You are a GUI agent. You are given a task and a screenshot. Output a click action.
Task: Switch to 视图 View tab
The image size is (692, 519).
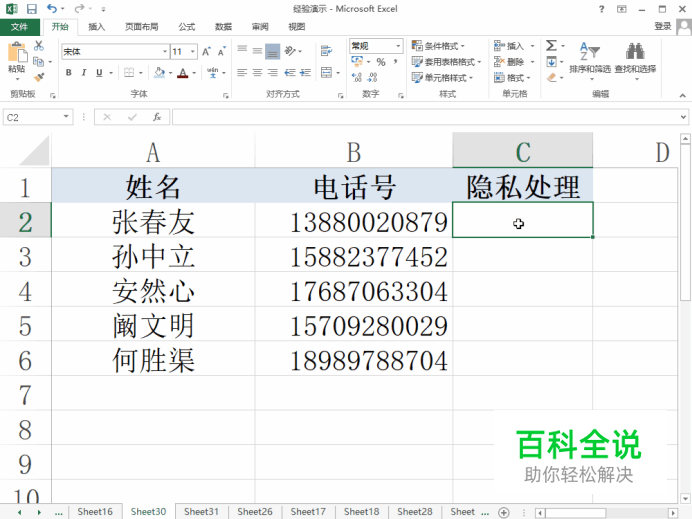click(297, 27)
